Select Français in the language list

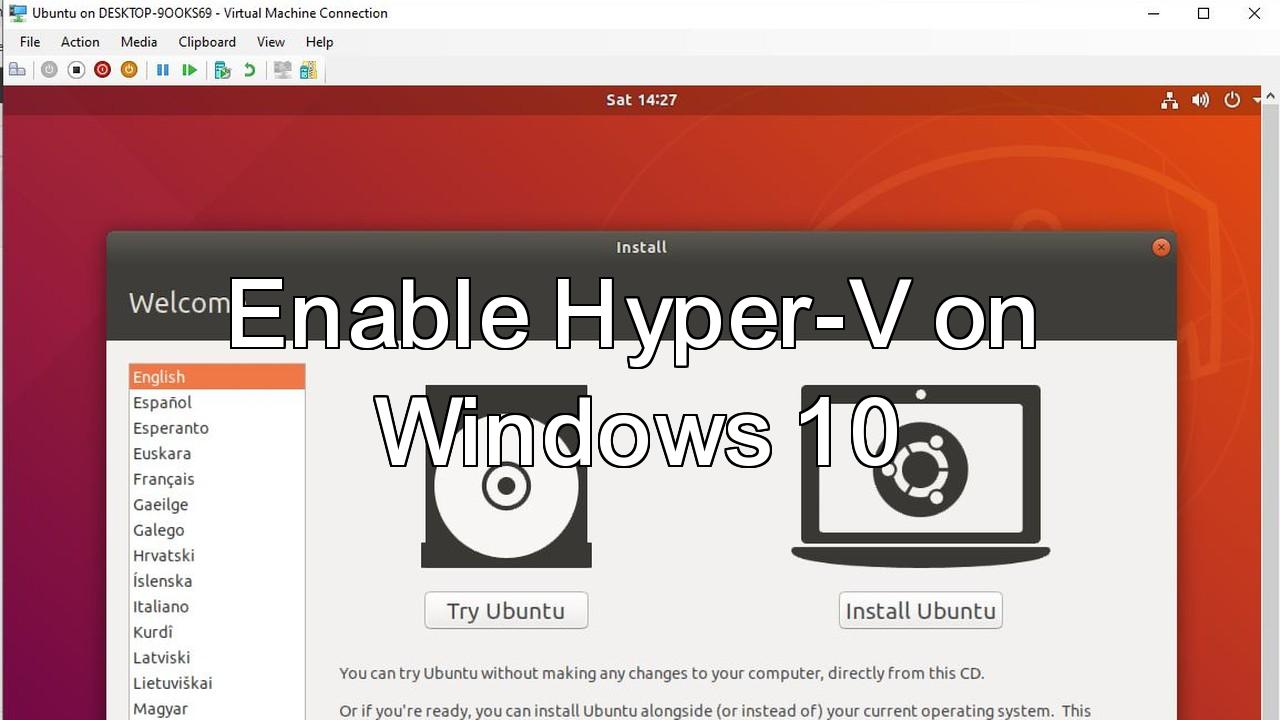pyautogui.click(x=164, y=479)
